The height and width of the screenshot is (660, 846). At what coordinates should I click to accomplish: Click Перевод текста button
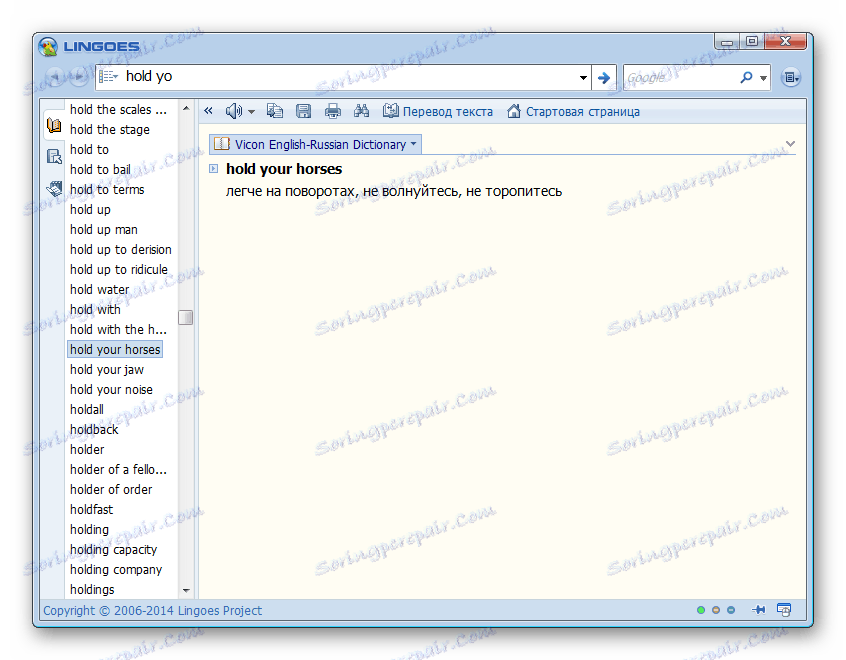[x=438, y=112]
